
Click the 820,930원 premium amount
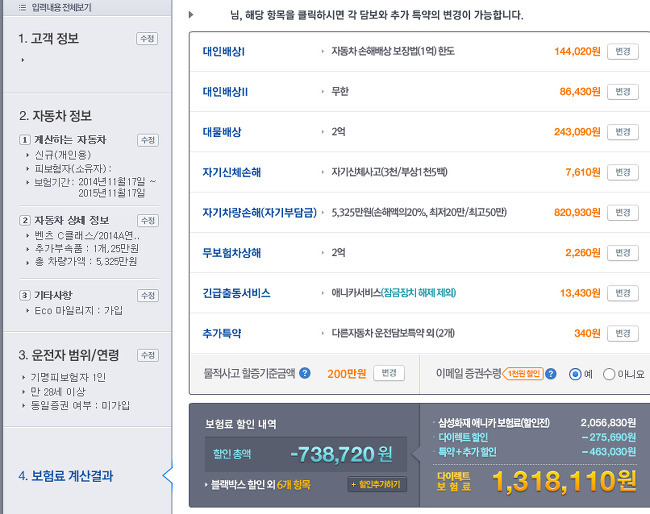577,213
